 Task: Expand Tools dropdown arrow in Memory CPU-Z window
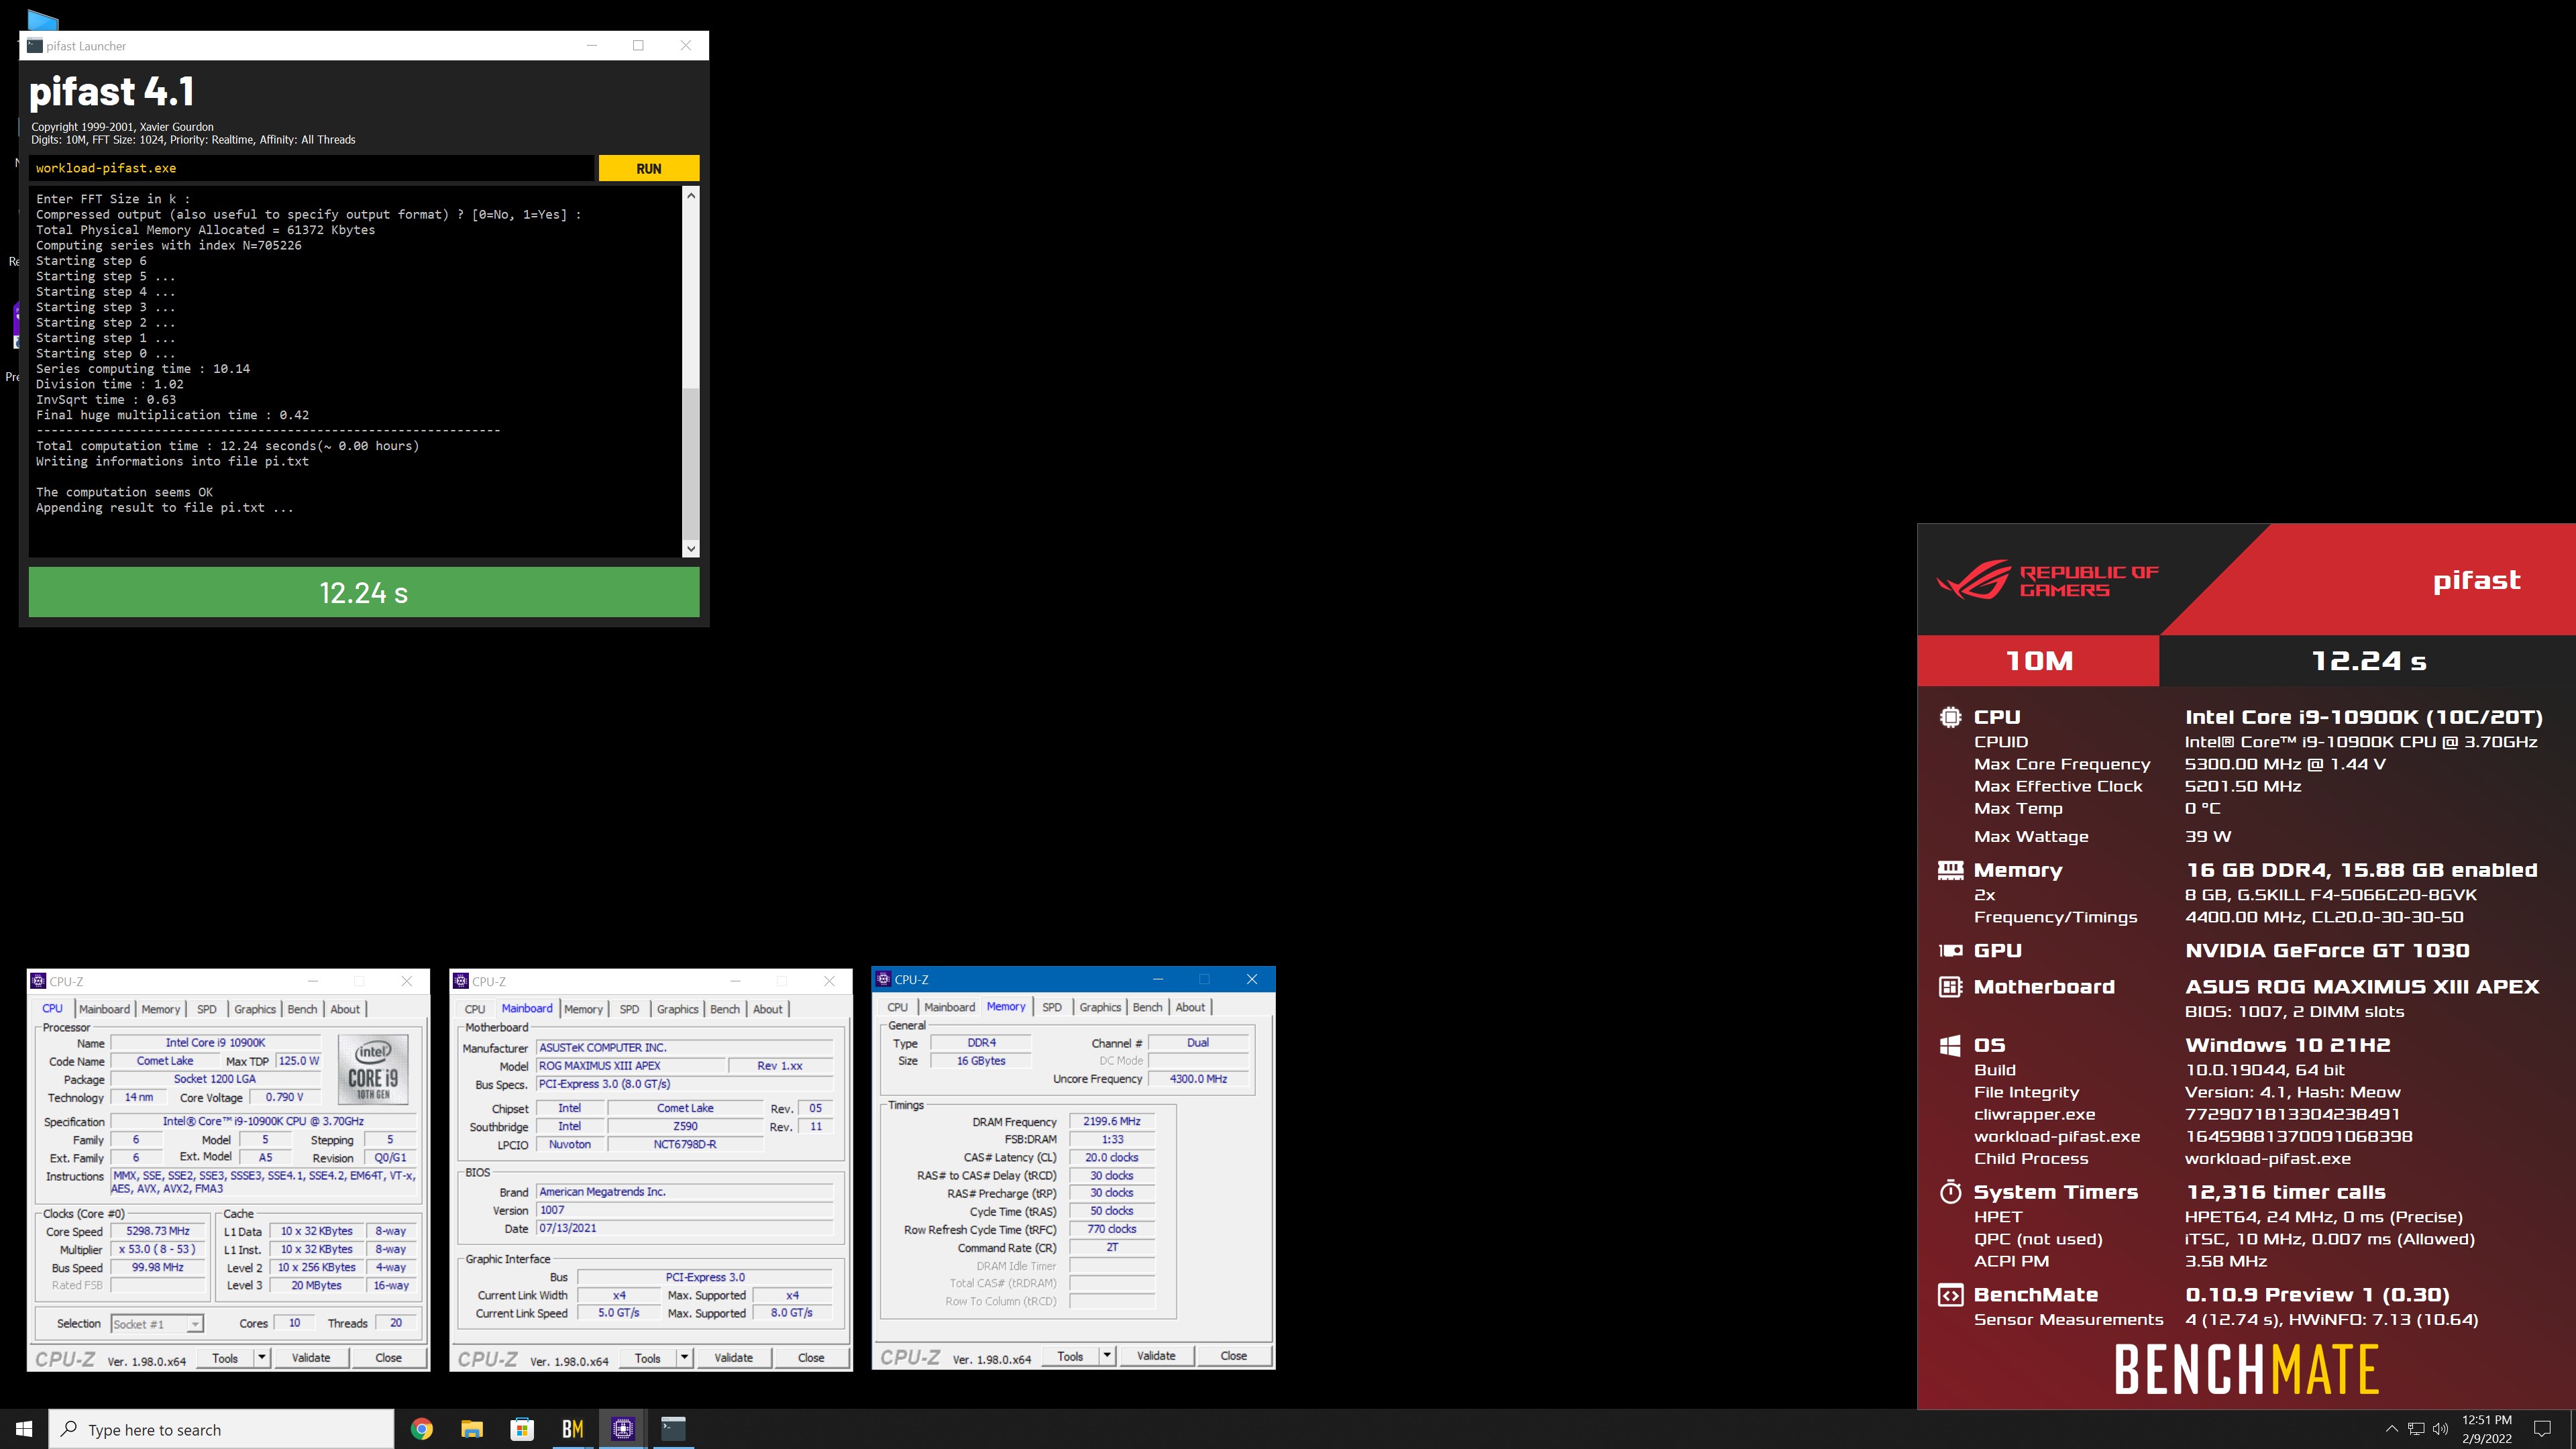1107,1356
